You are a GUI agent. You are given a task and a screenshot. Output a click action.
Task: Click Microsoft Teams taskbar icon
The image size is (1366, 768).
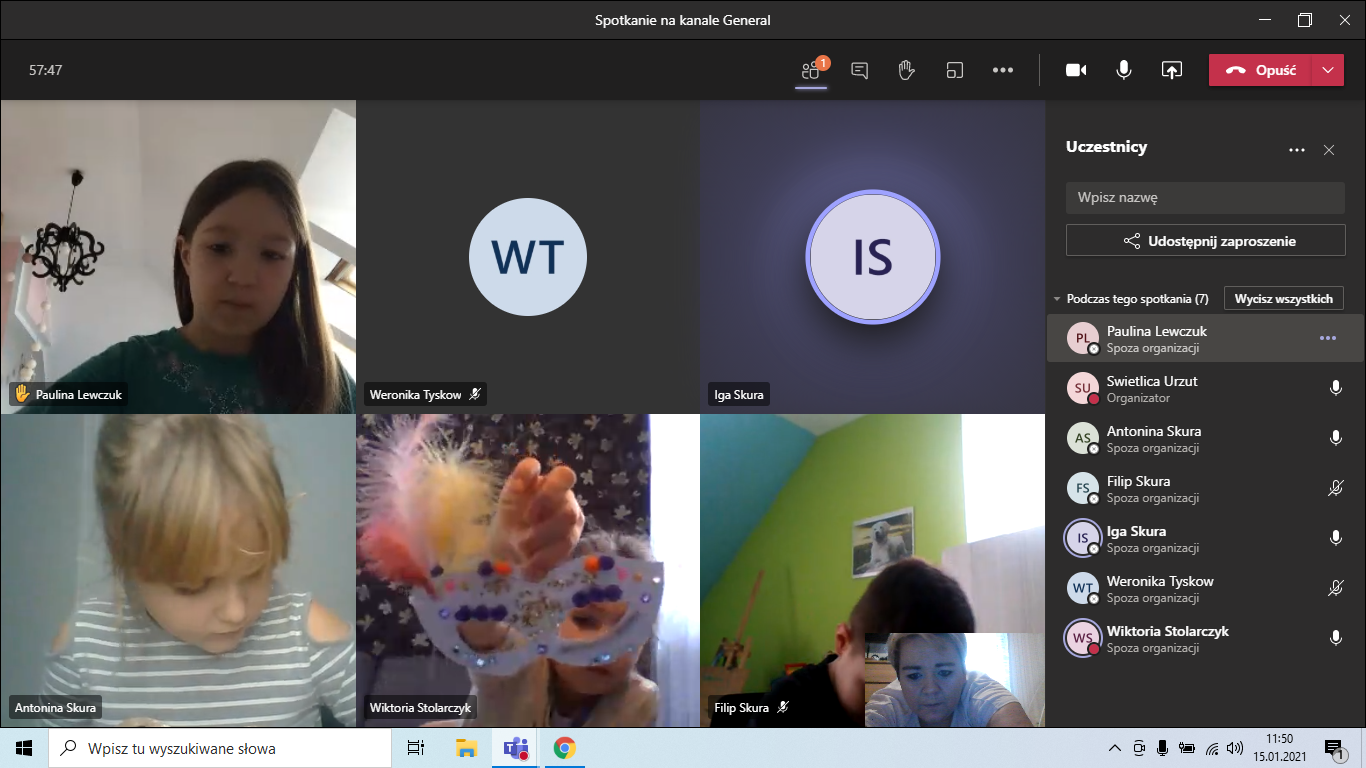point(515,748)
